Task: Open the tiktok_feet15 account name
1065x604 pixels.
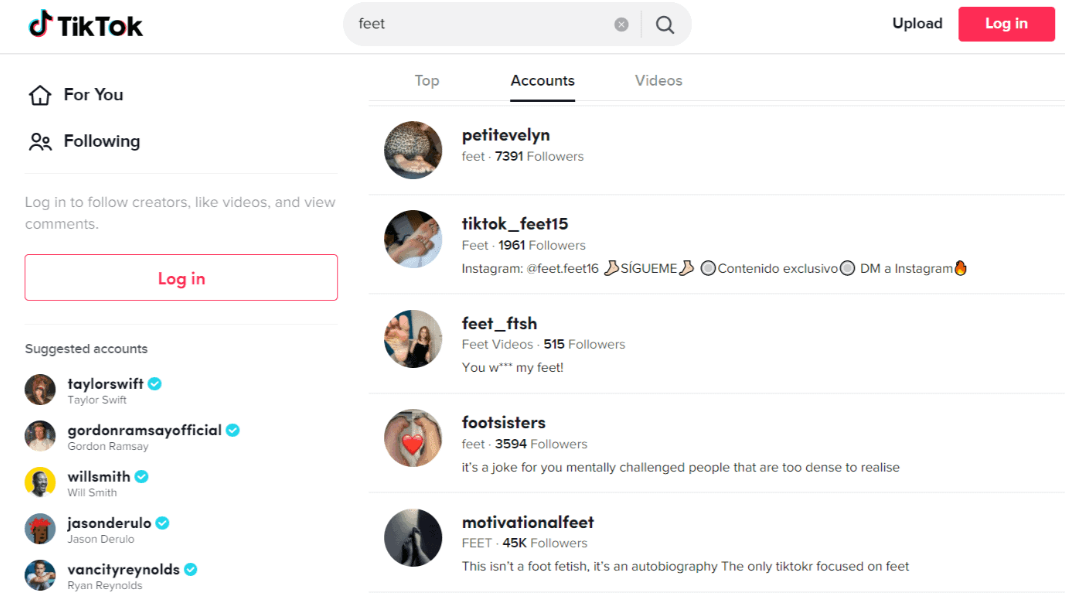Action: point(515,224)
